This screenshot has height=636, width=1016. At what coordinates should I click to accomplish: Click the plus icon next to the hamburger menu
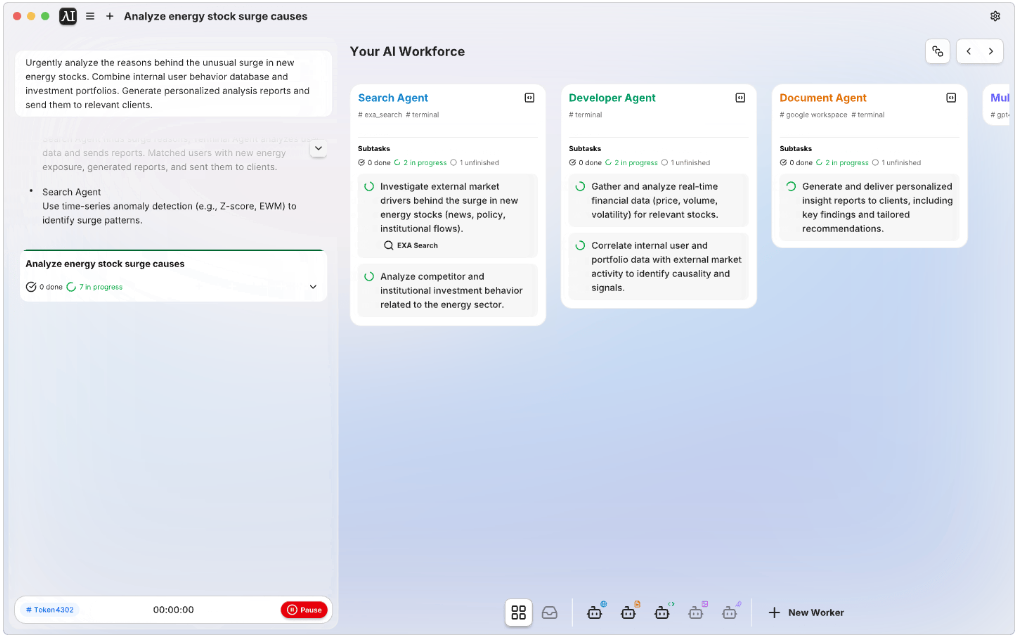[110, 16]
